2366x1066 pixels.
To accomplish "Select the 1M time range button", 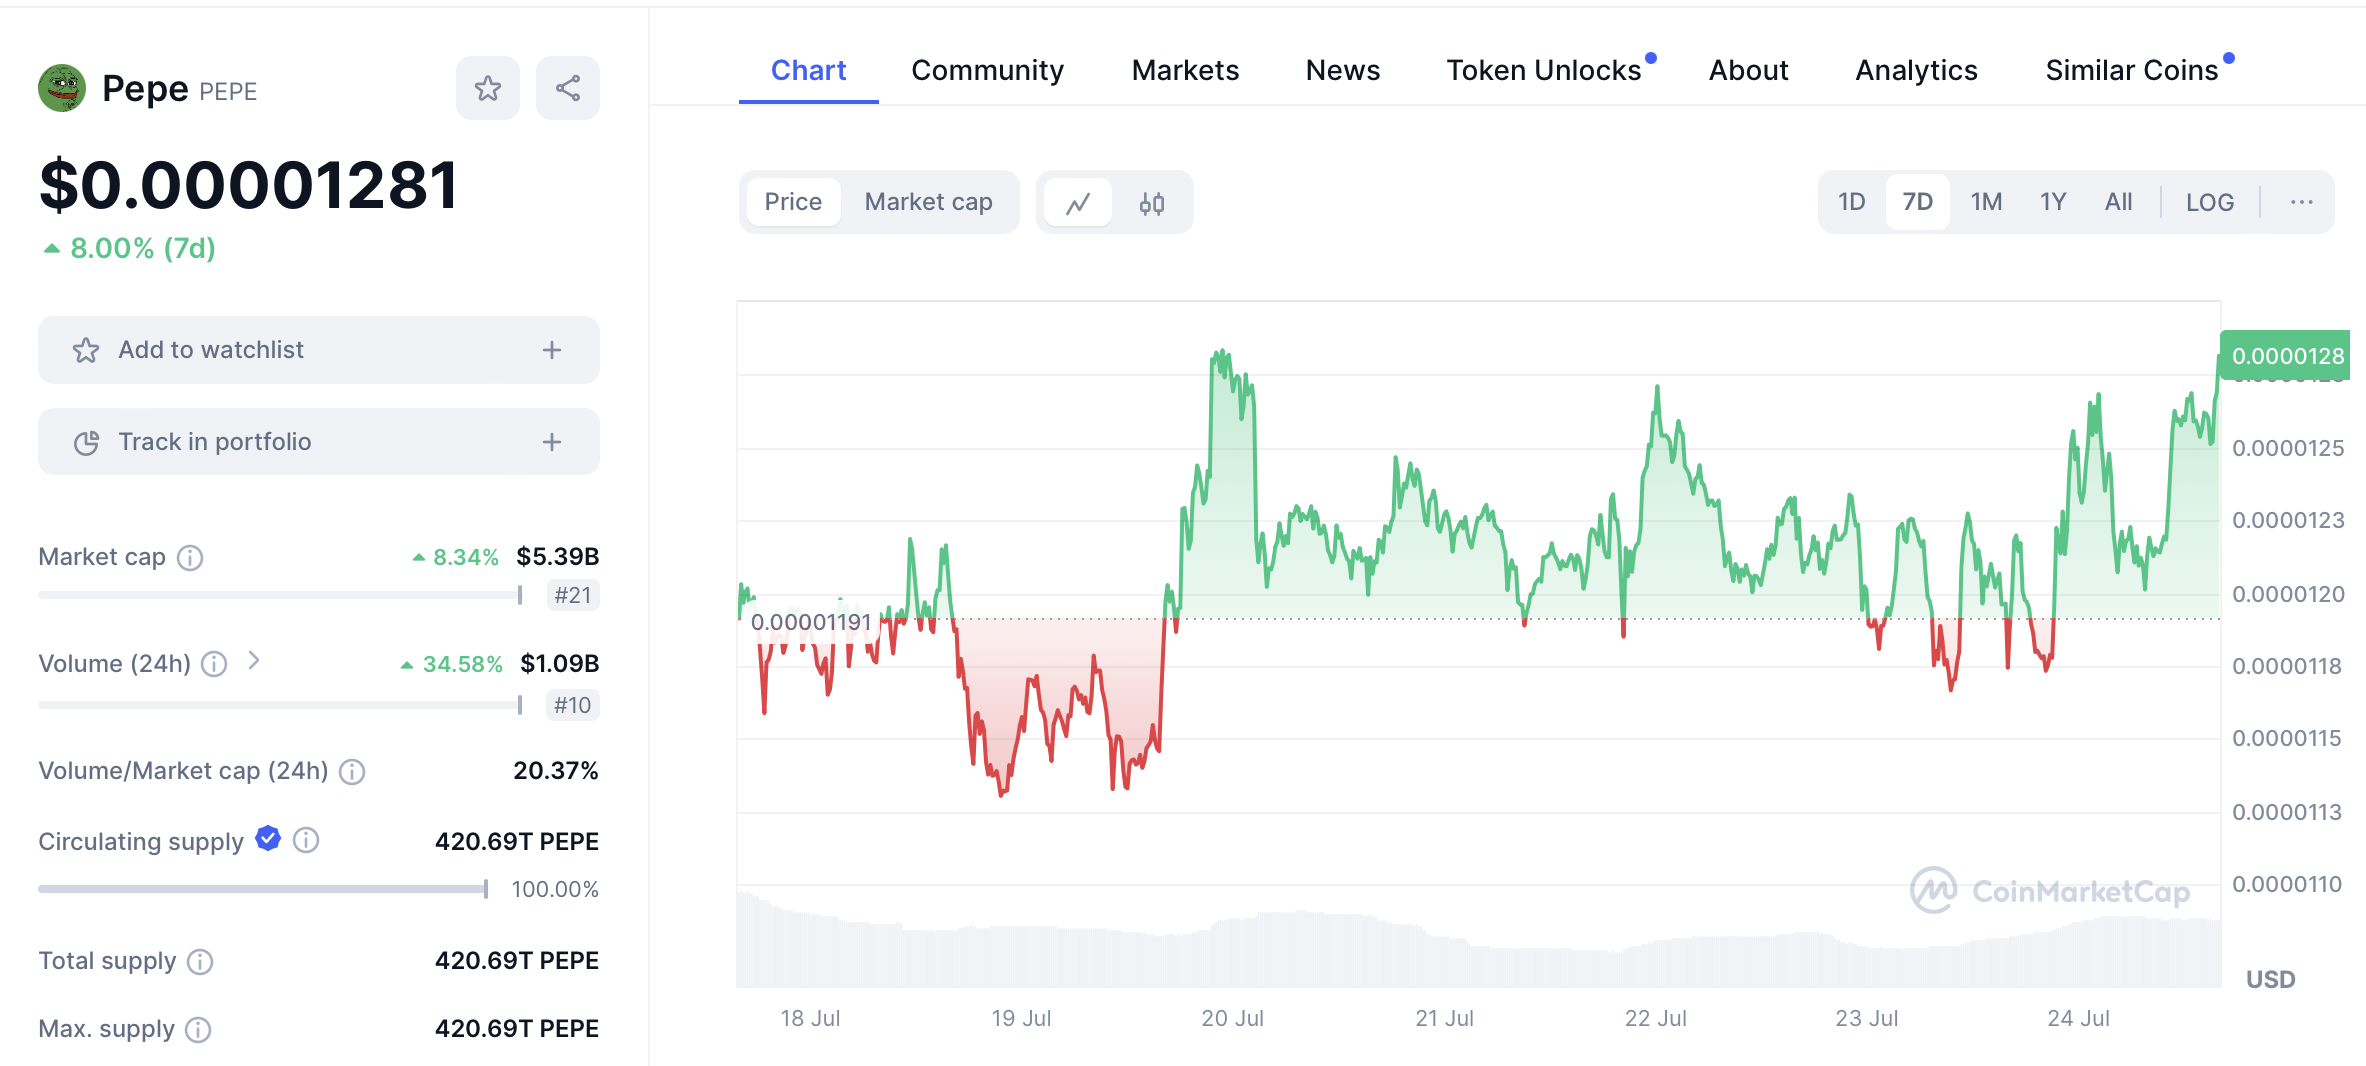I will tap(1986, 203).
